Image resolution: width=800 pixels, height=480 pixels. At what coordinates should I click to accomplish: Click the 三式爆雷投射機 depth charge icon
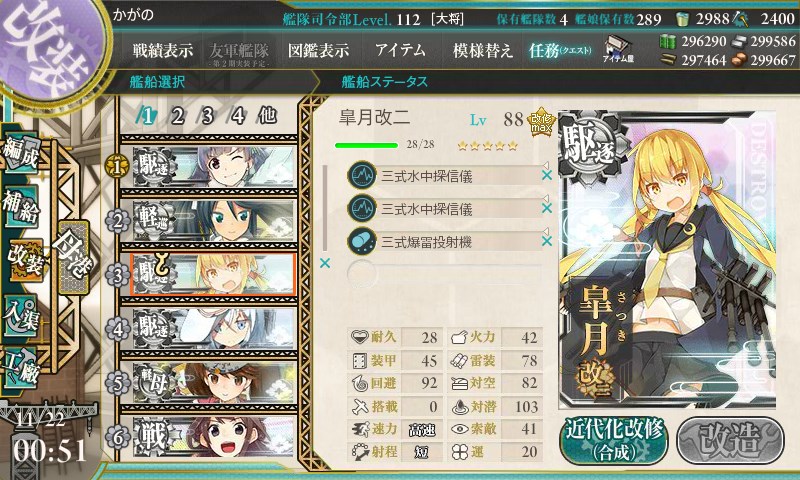[x=362, y=241]
